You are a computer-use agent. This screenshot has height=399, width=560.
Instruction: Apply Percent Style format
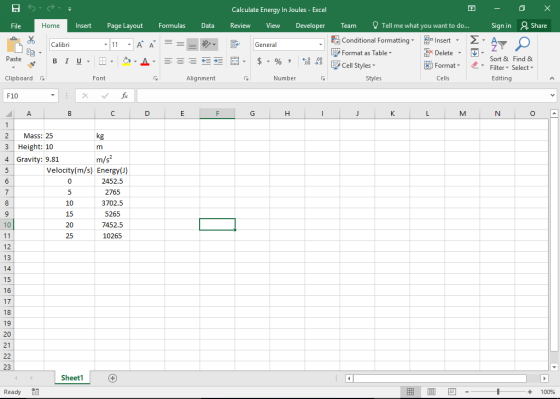pos(278,61)
